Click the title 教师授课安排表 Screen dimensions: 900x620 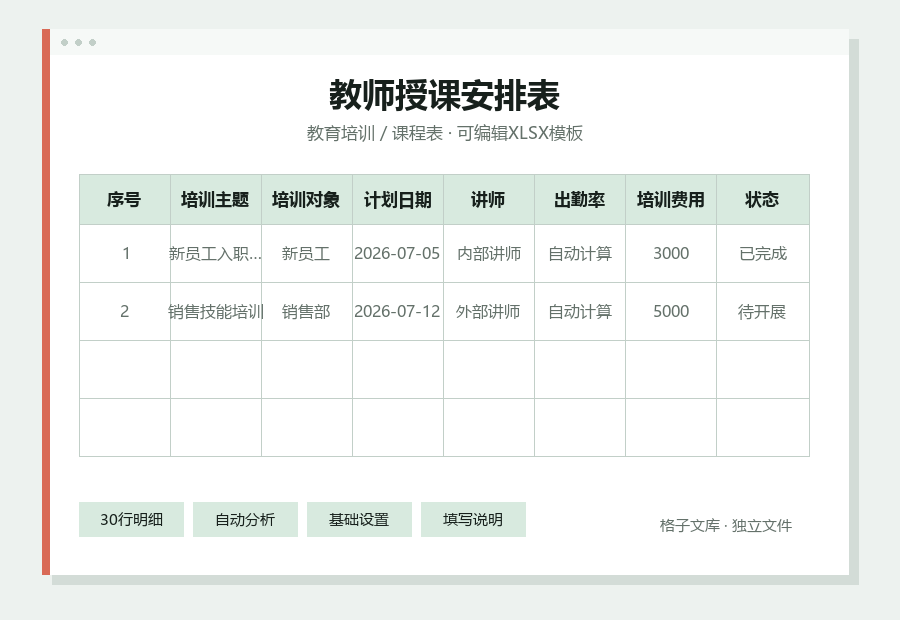444,95
